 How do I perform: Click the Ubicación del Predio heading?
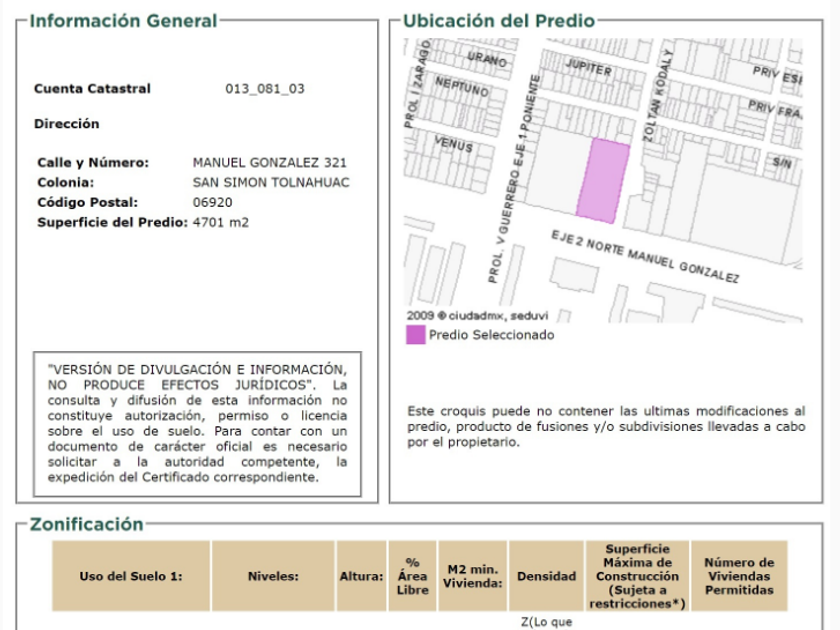(x=498, y=21)
